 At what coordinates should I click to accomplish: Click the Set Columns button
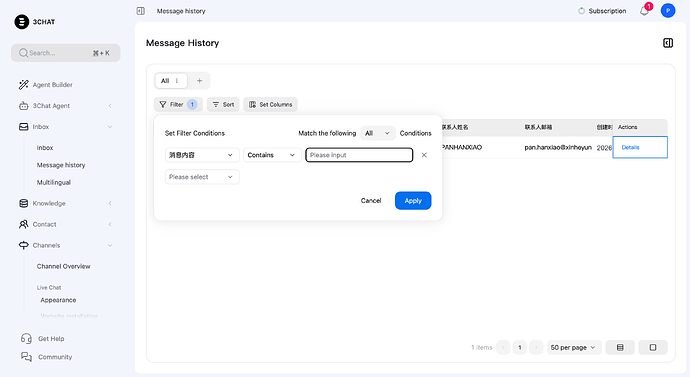(271, 104)
